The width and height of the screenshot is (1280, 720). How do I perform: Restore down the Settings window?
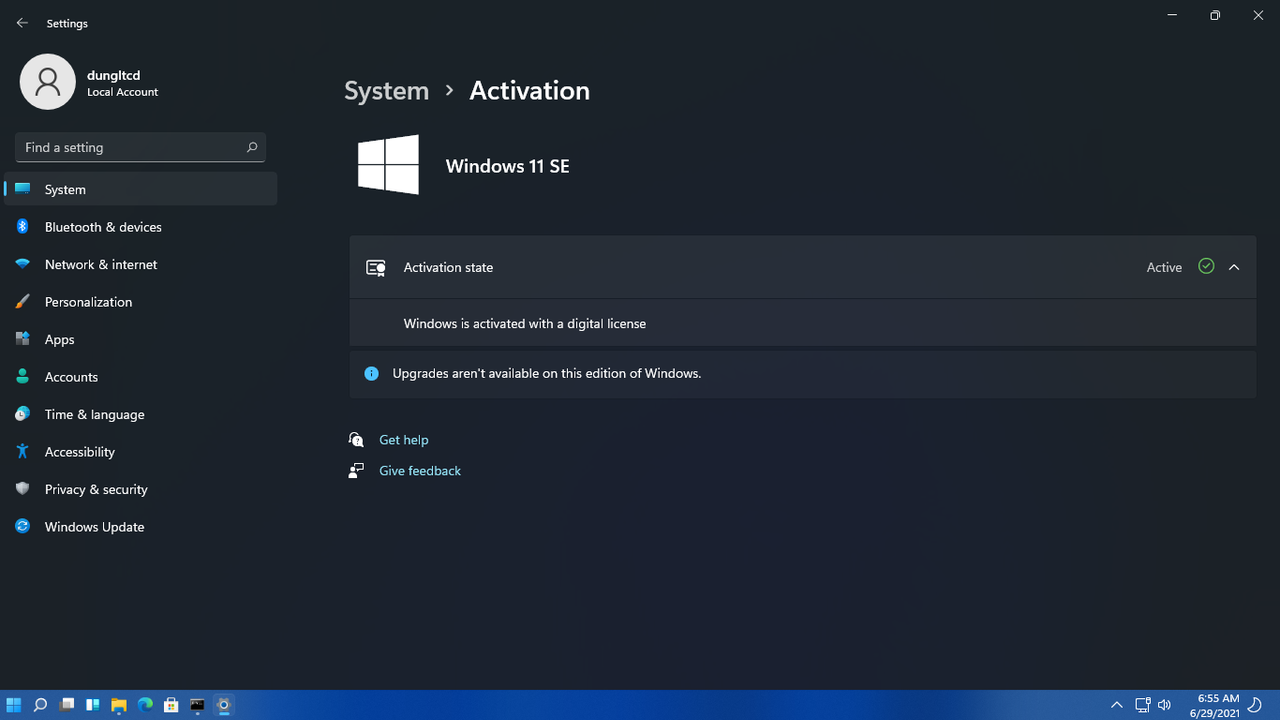[1215, 16]
